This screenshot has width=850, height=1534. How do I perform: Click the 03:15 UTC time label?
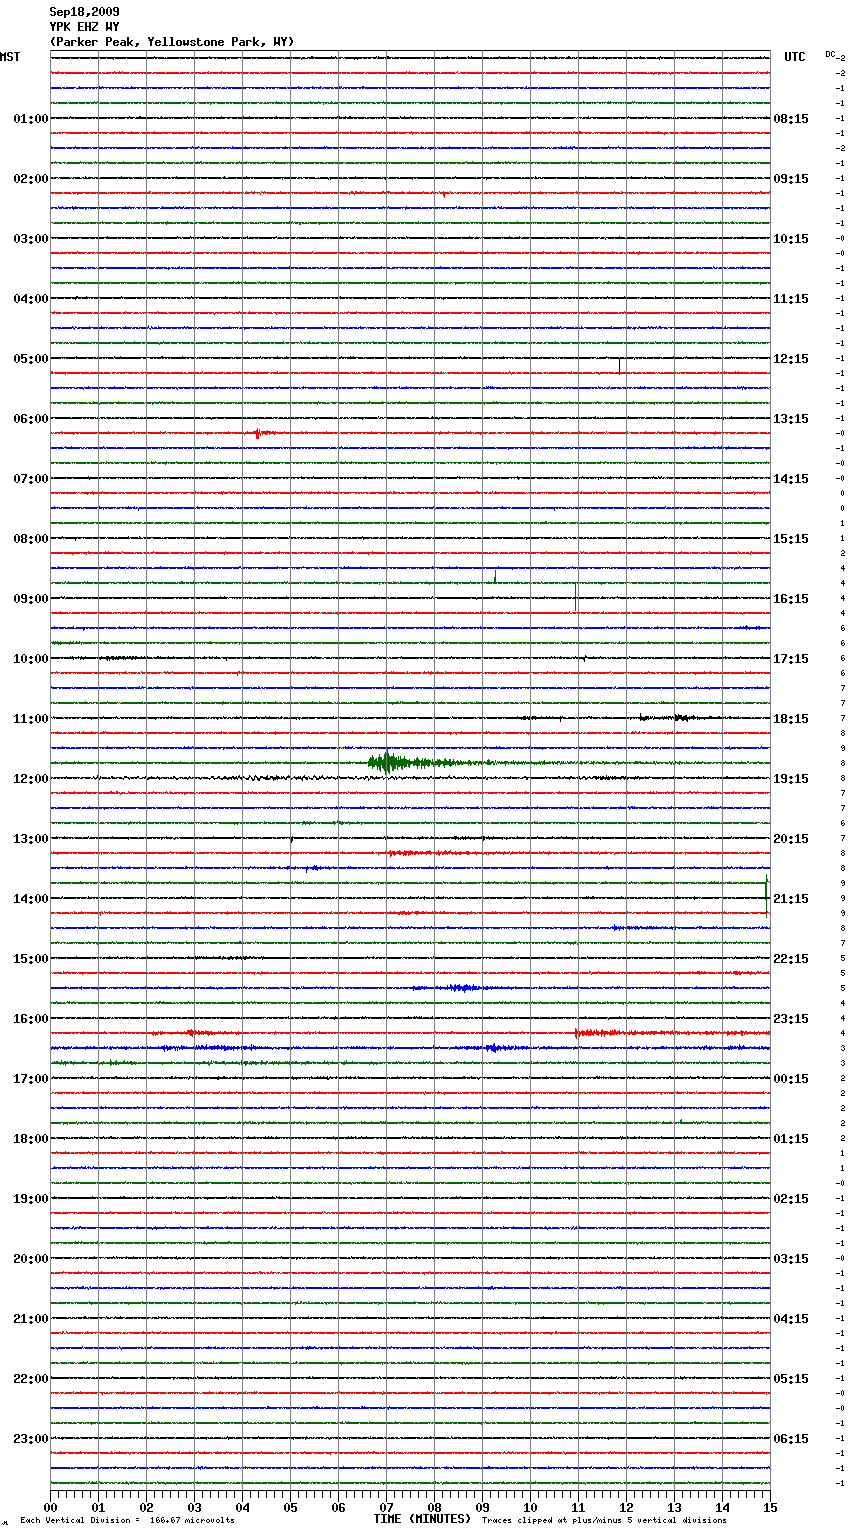(x=791, y=1259)
